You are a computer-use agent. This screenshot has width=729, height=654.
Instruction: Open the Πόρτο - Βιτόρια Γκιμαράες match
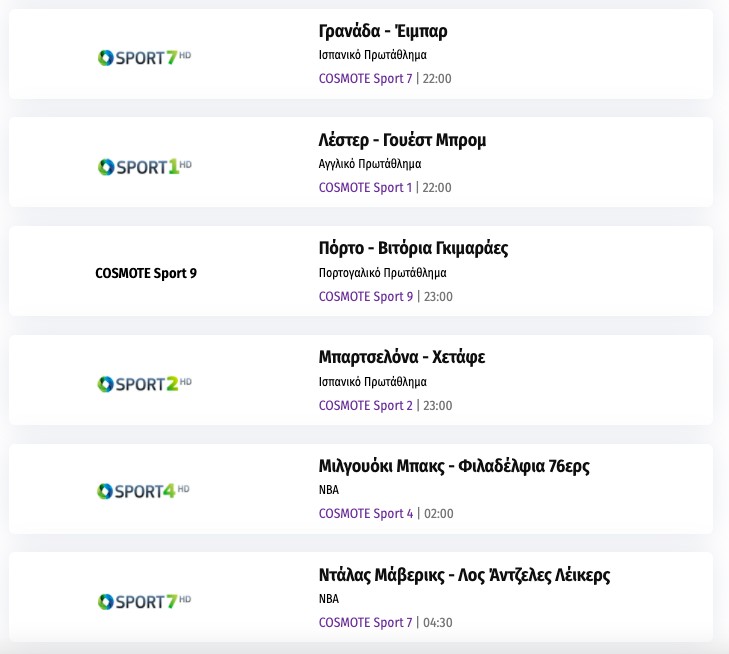413,248
